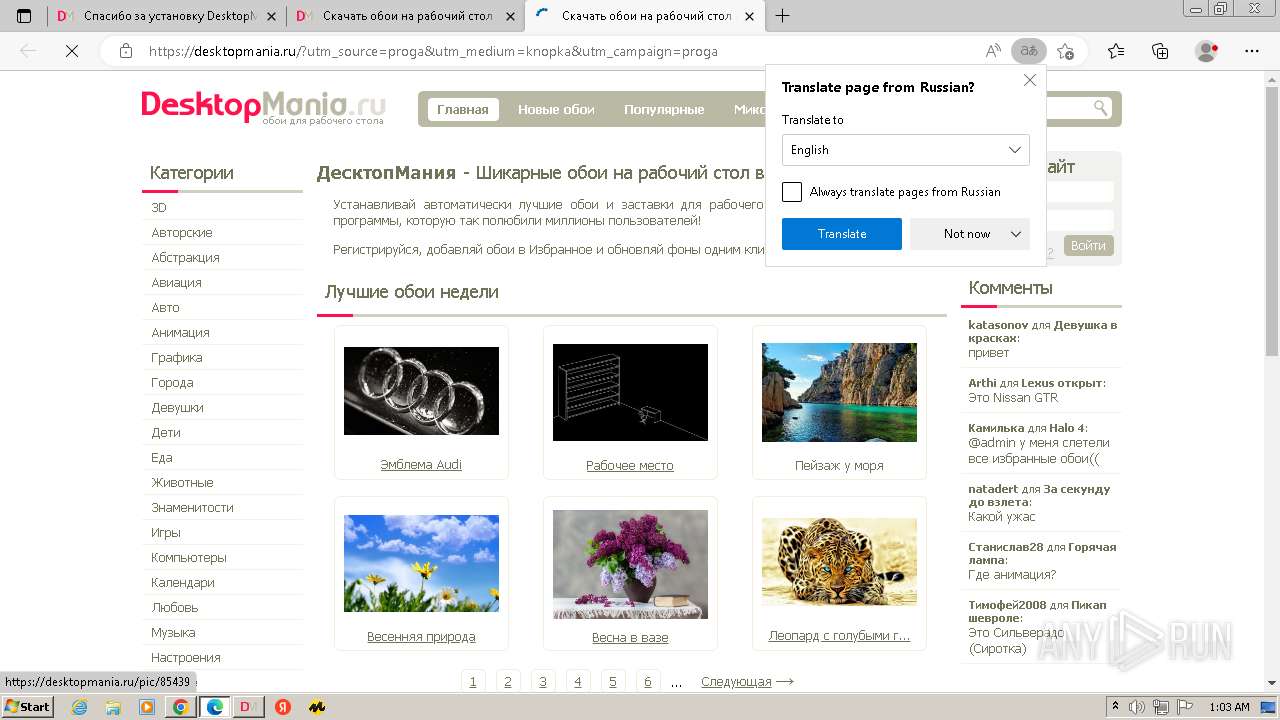Enable Always translate pages from Russian
1280x720 pixels.
(792, 192)
